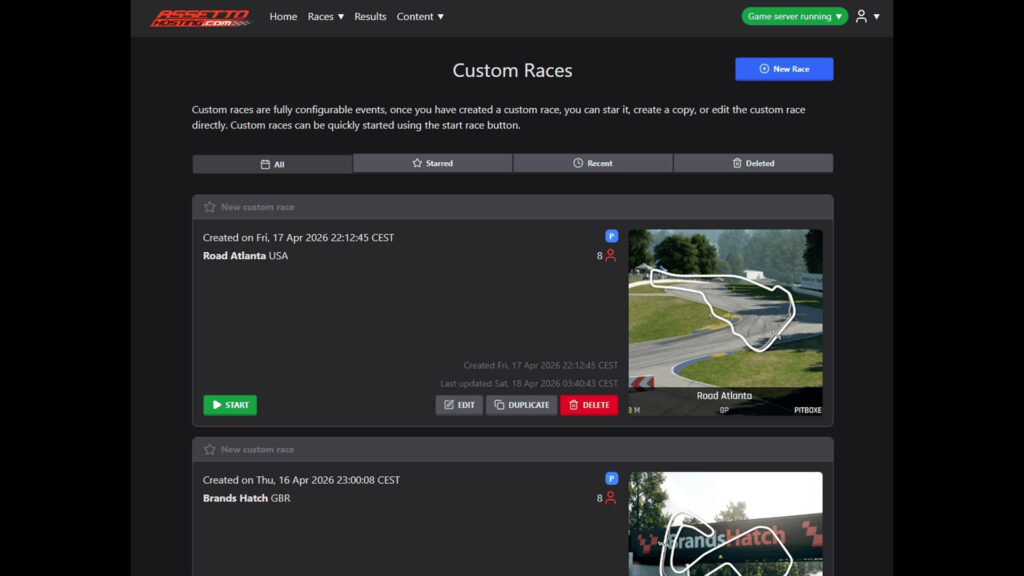Screen dimensions: 1024x576
Task: Click 'Created on Fri, 17 Apr 2026 22:12:45 CEST'
Action: [x=298, y=238]
